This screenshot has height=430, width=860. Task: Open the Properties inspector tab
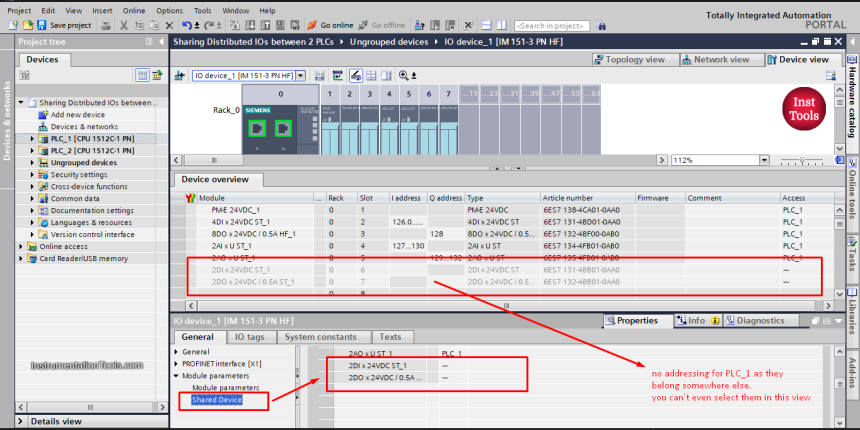[x=638, y=321]
